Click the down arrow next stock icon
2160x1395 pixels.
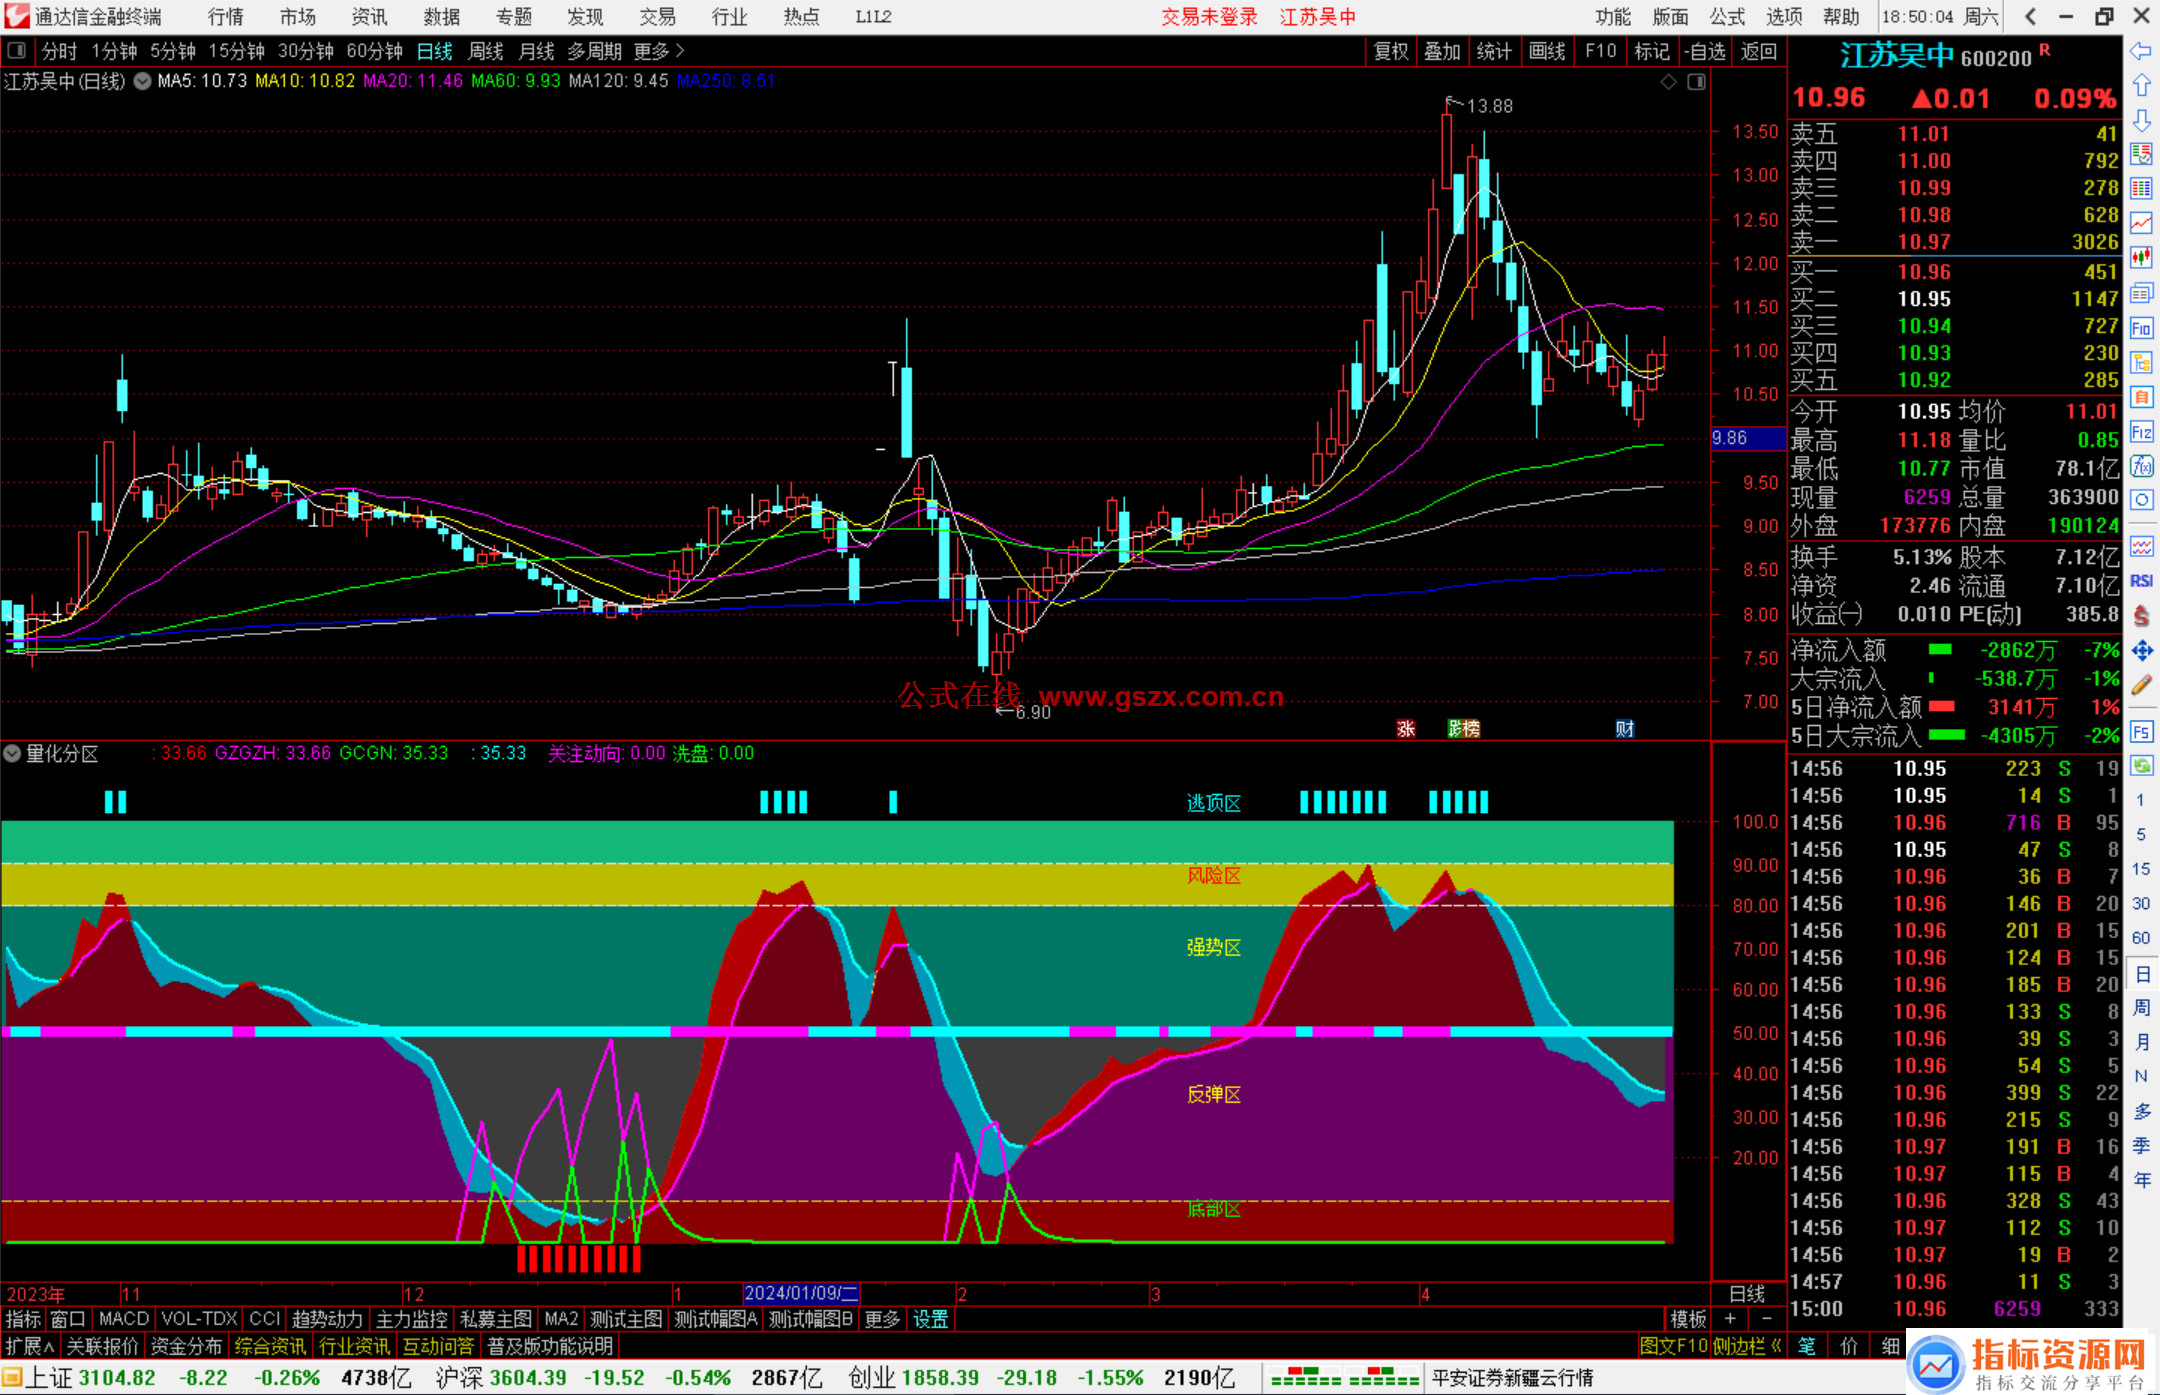pos(2141,120)
